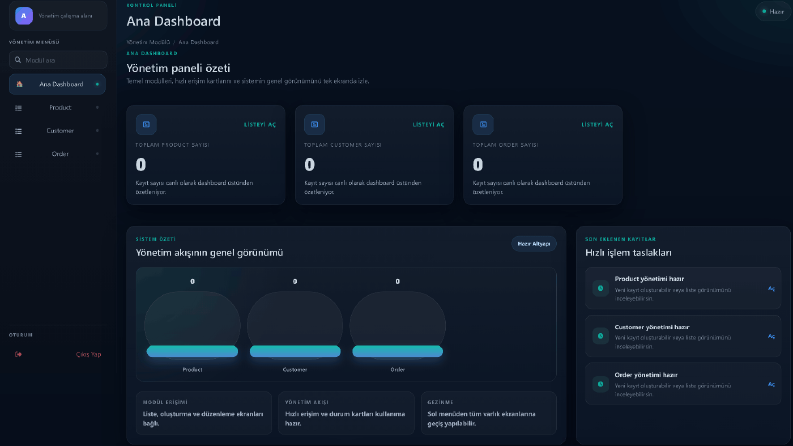Click the Ana Dashboard home icon
Image resolution: width=793 pixels, height=446 pixels.
click(x=19, y=84)
